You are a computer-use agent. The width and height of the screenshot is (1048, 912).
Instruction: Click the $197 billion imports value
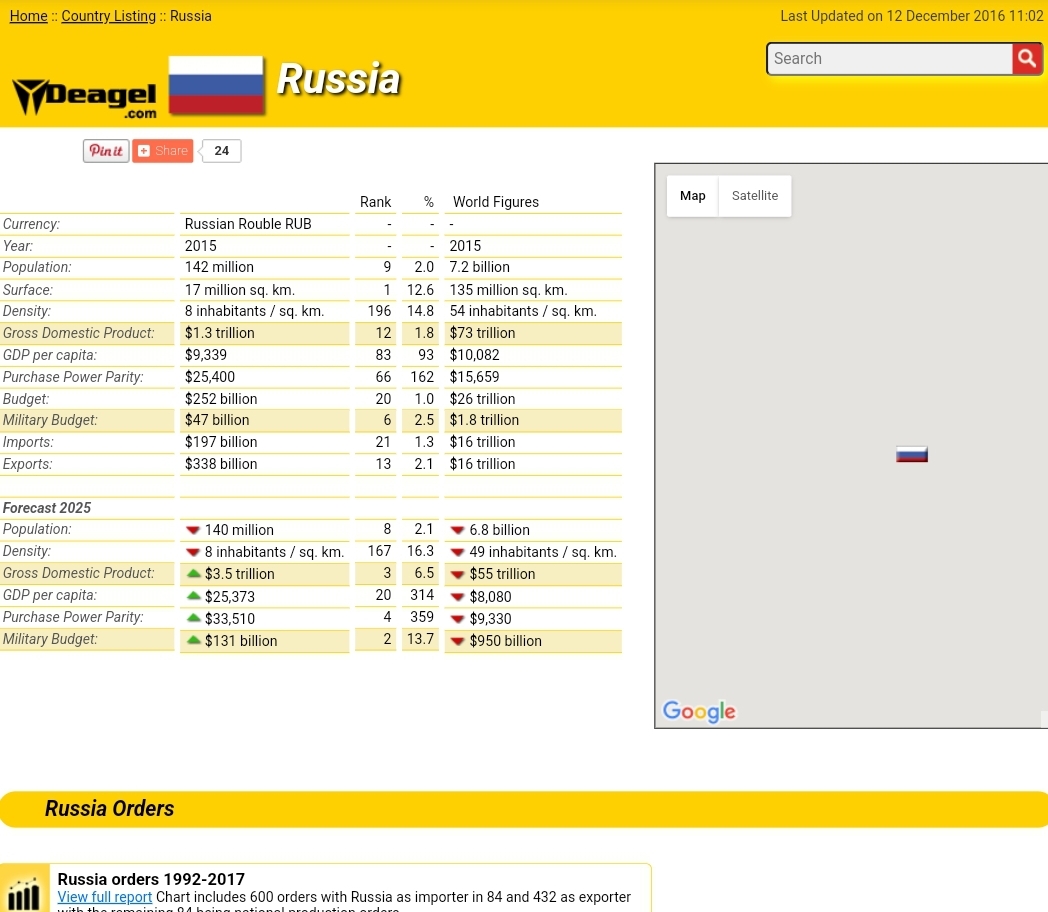click(221, 442)
